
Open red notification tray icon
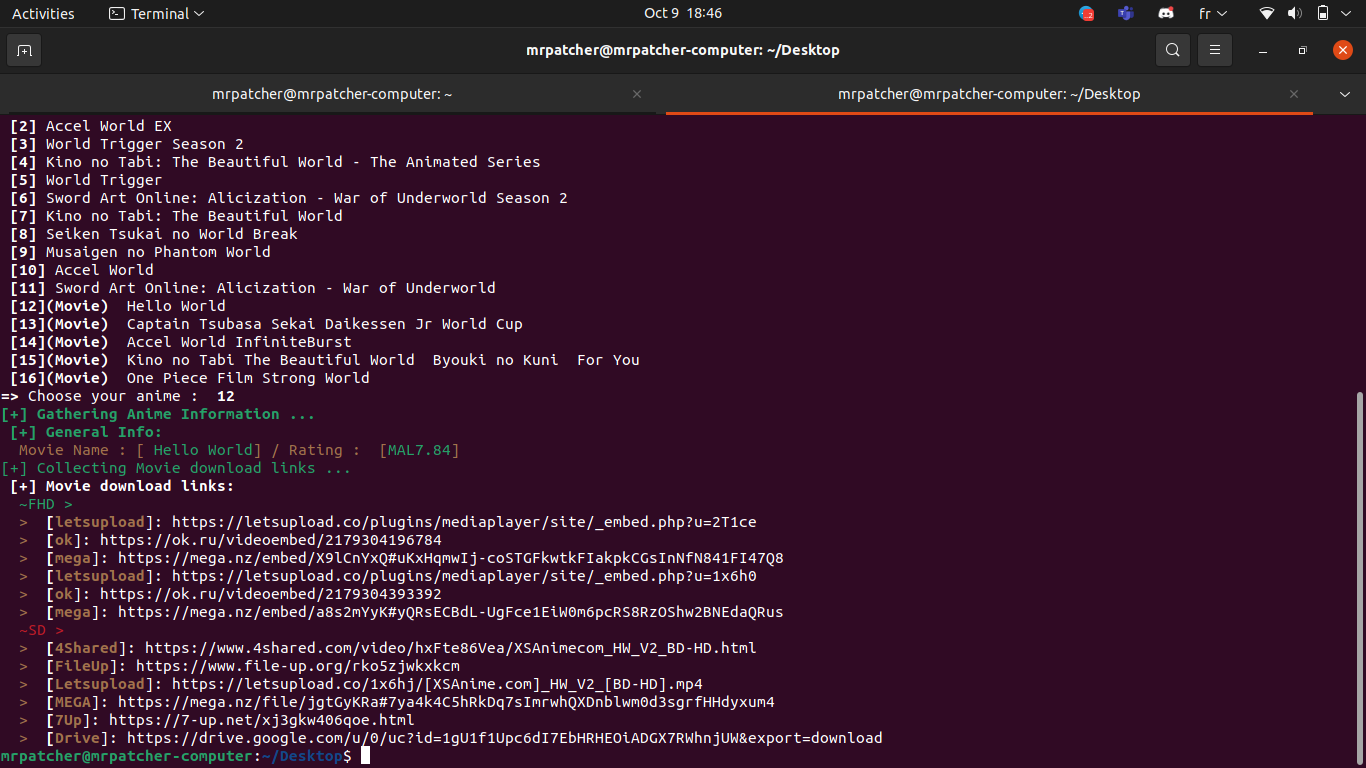point(1087,13)
